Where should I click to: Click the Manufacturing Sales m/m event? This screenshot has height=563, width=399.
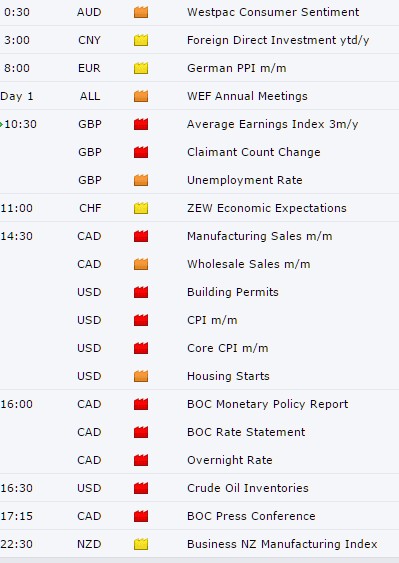259,236
